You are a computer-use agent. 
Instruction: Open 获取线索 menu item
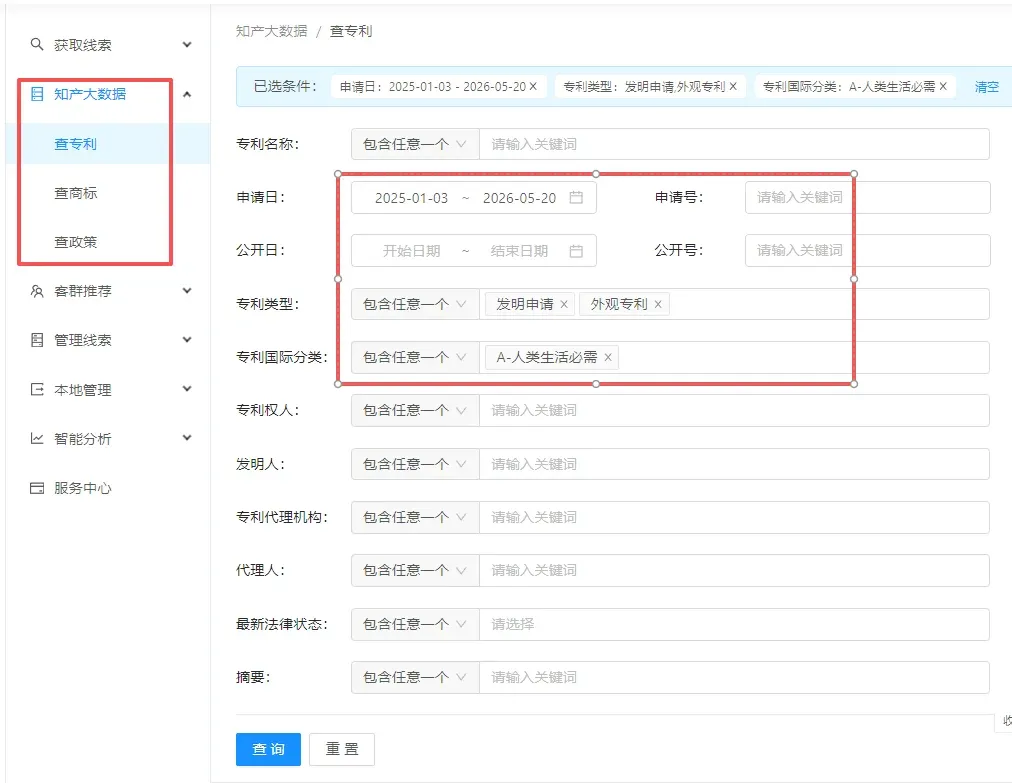tap(83, 45)
